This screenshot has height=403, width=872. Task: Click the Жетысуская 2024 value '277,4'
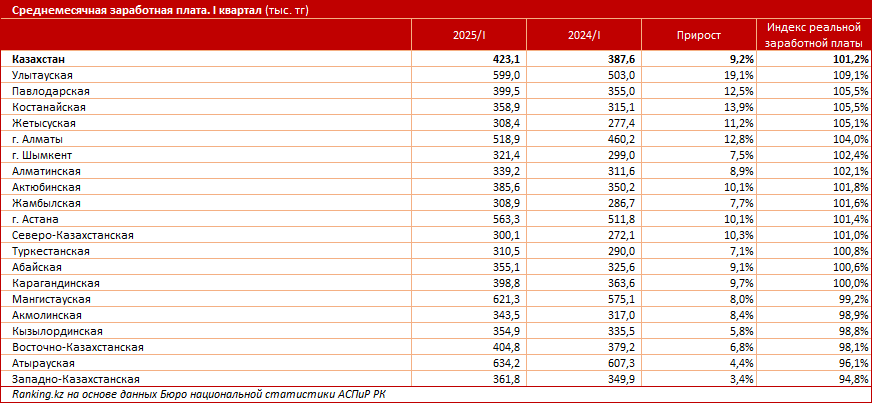point(623,123)
